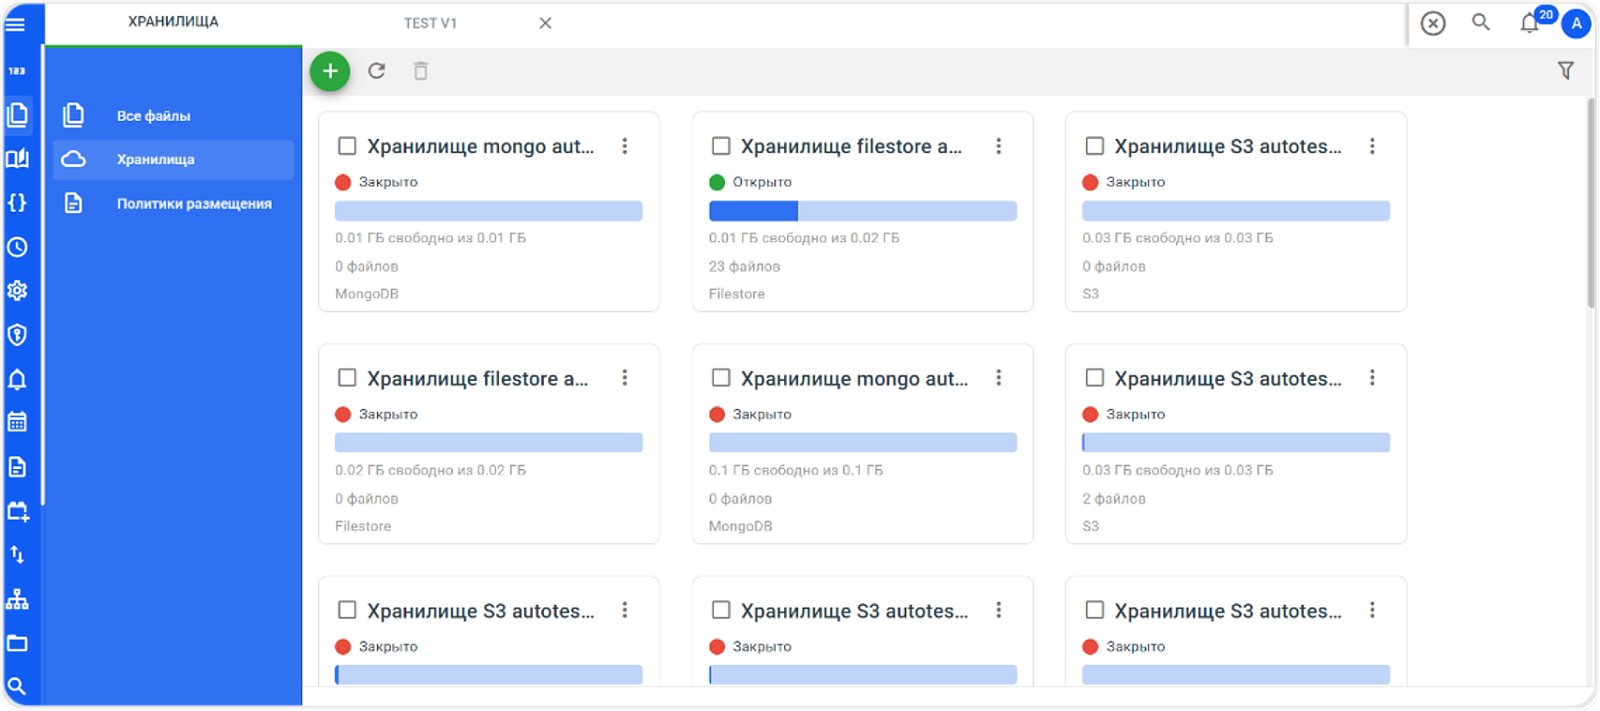Click the usage bar of the Открыто filestore
Screen dimensions: 1600x711
click(863, 211)
